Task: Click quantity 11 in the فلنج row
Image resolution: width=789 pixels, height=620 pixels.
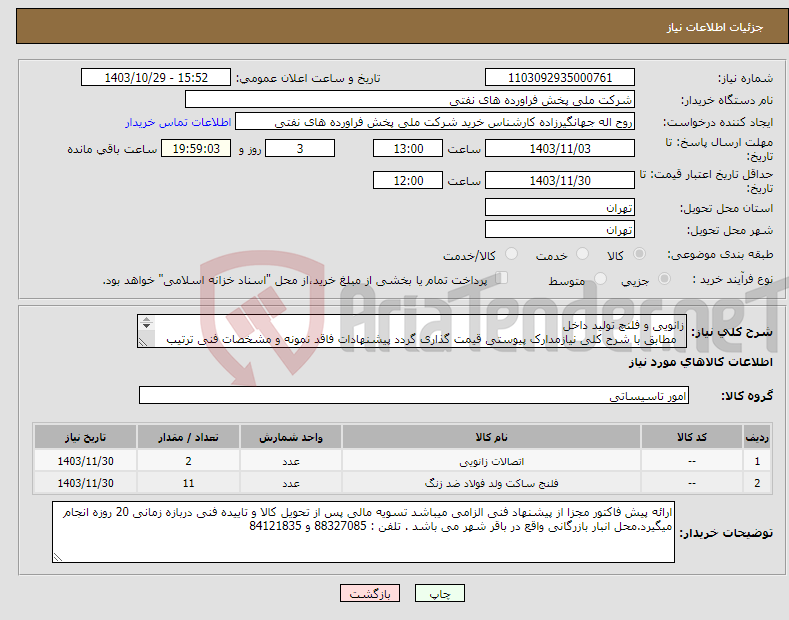Action: pyautogui.click(x=188, y=483)
